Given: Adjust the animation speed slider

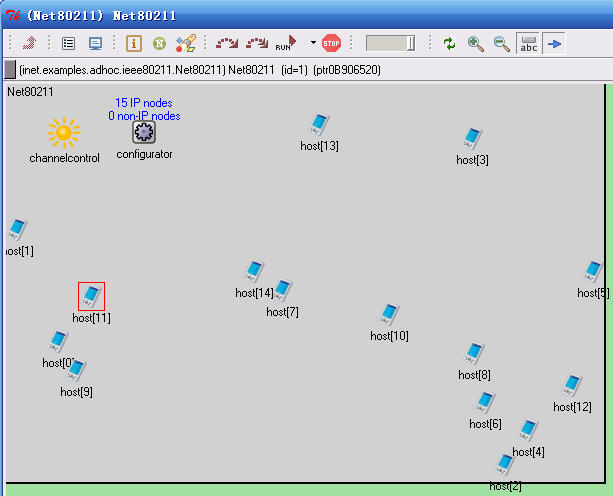Looking at the screenshot, I should click(x=390, y=43).
